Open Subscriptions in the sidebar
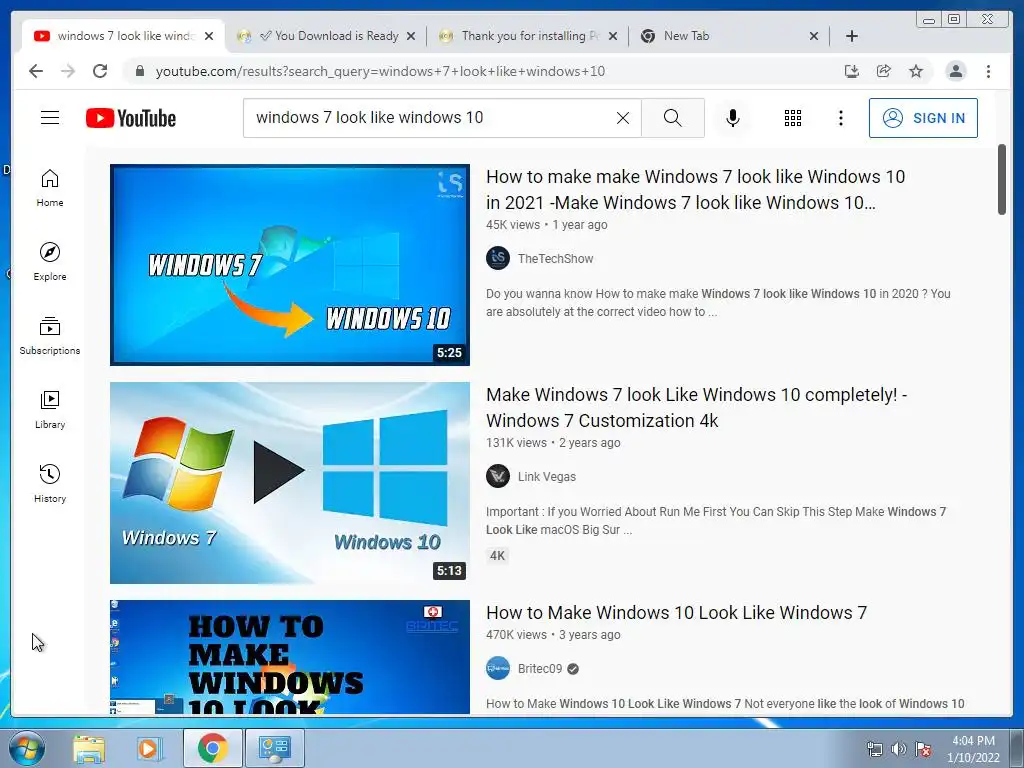Screen dimensions: 1024x768 point(50,335)
